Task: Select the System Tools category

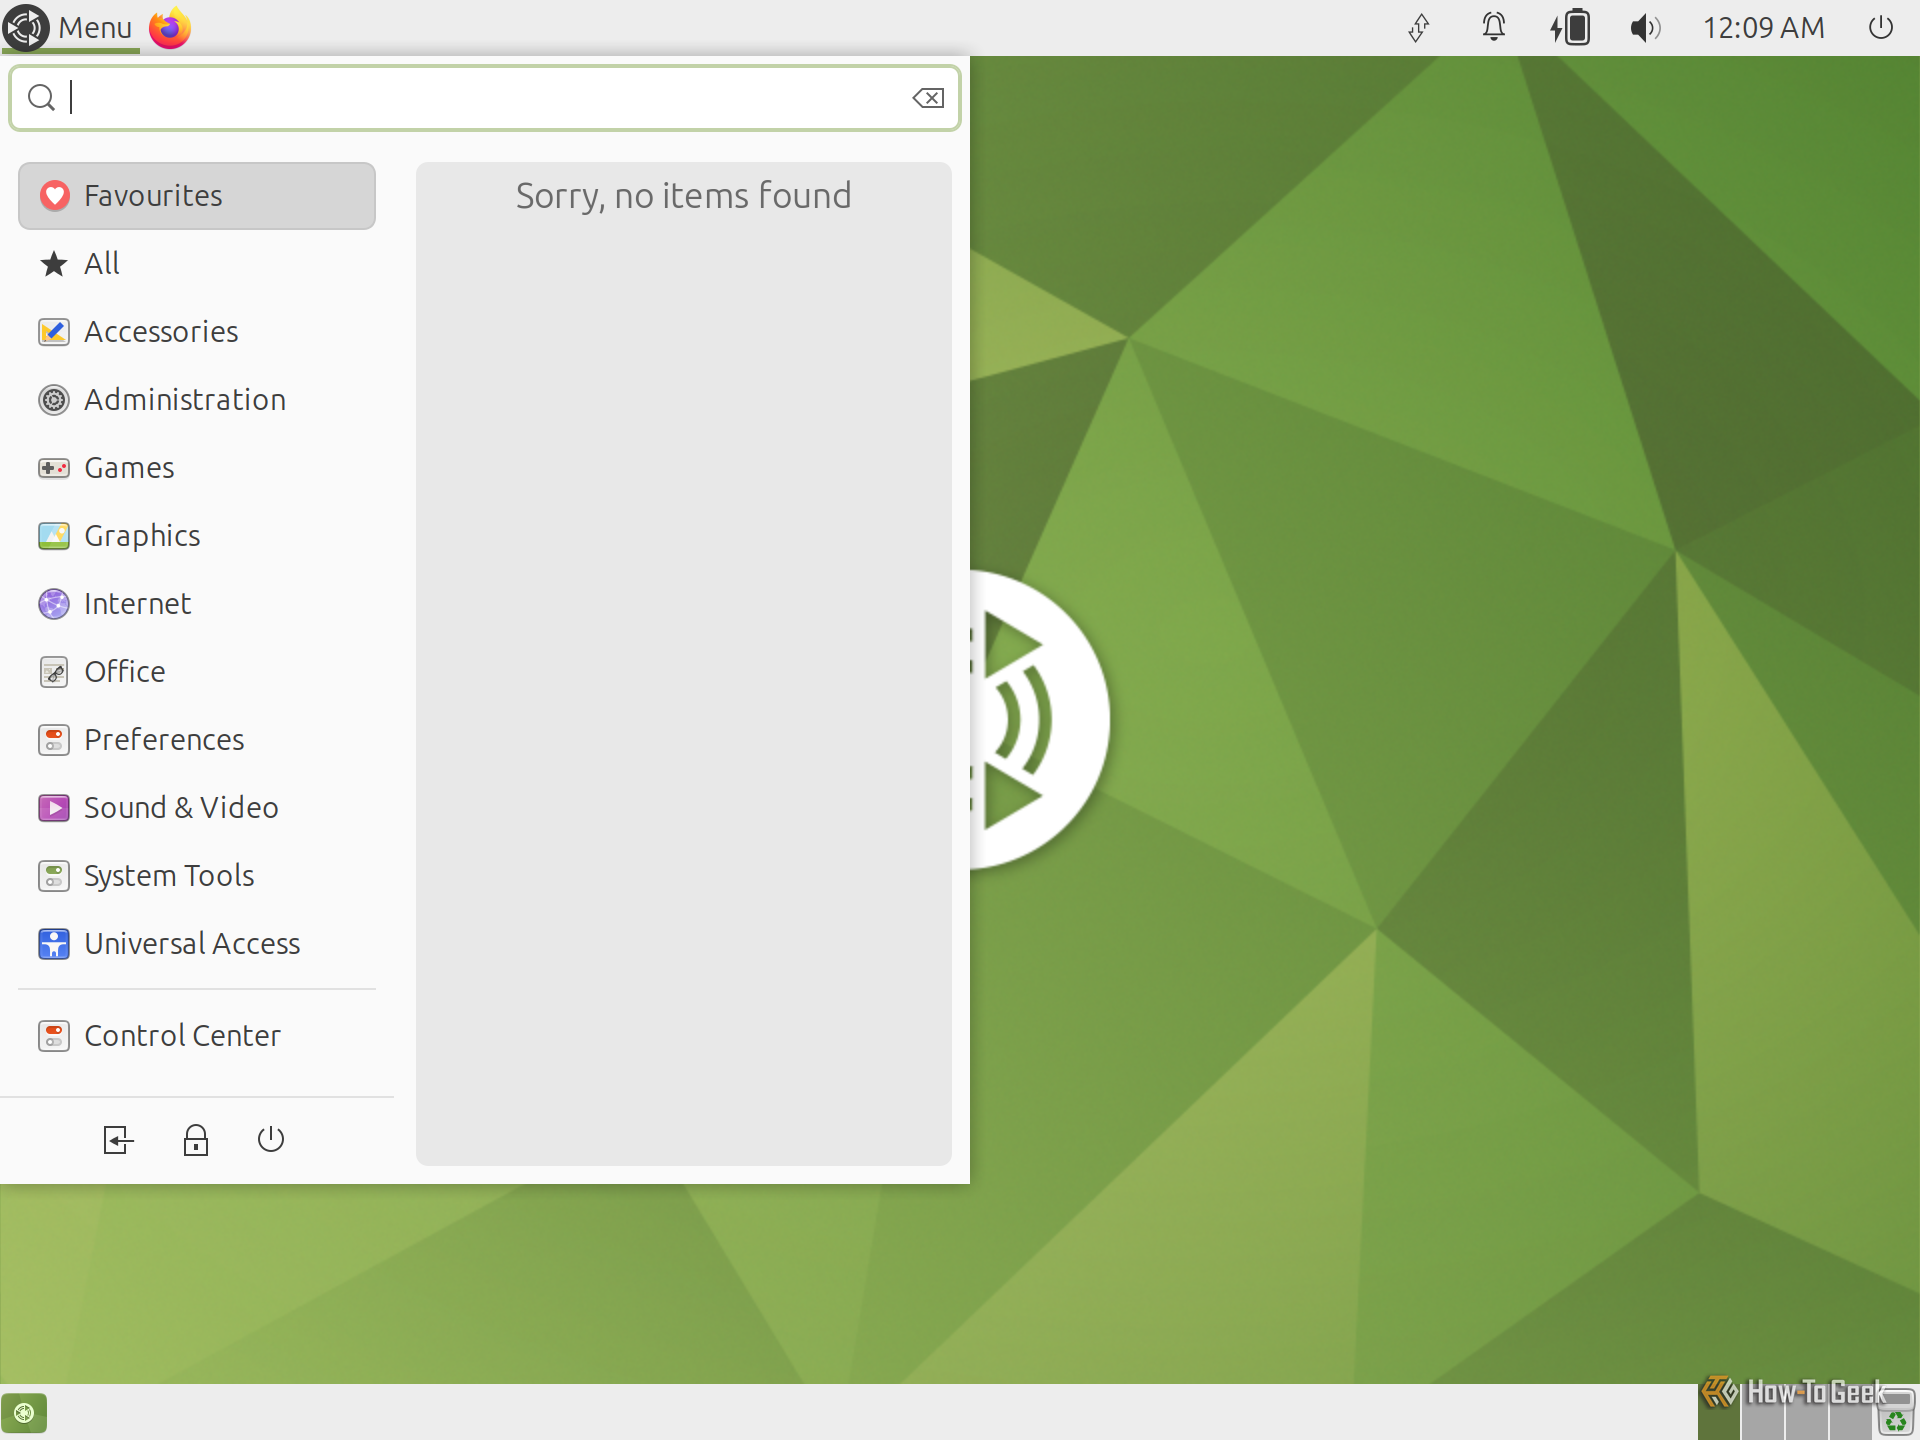Action: click(x=197, y=876)
